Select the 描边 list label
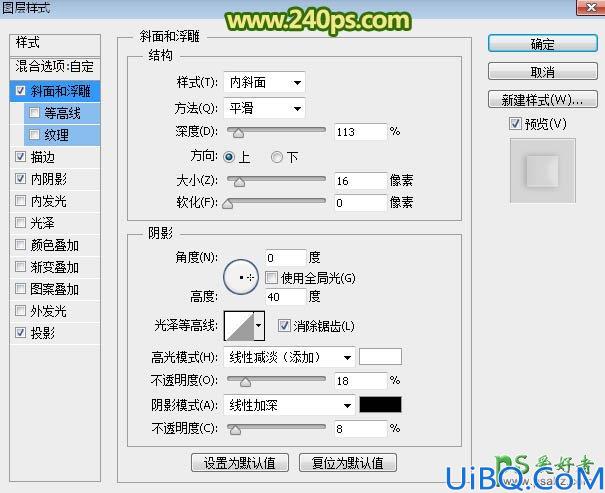Screen dimensions: 605x493 (x=42, y=157)
